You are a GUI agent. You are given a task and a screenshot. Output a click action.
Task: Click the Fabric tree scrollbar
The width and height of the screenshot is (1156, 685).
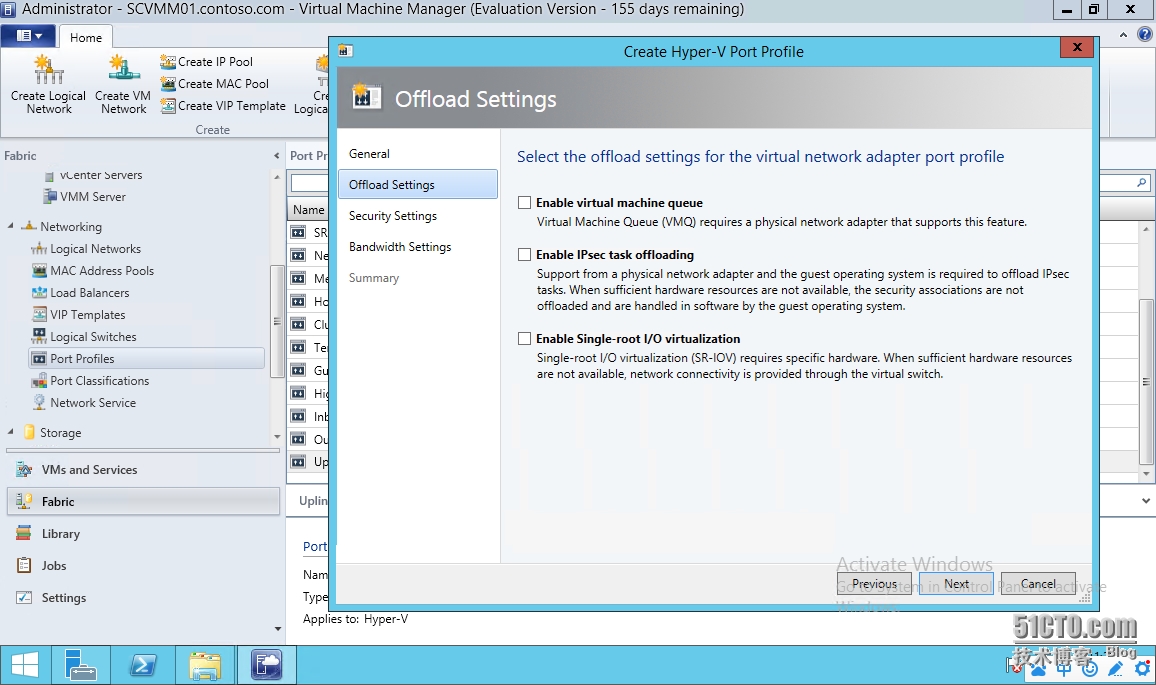coord(276,321)
